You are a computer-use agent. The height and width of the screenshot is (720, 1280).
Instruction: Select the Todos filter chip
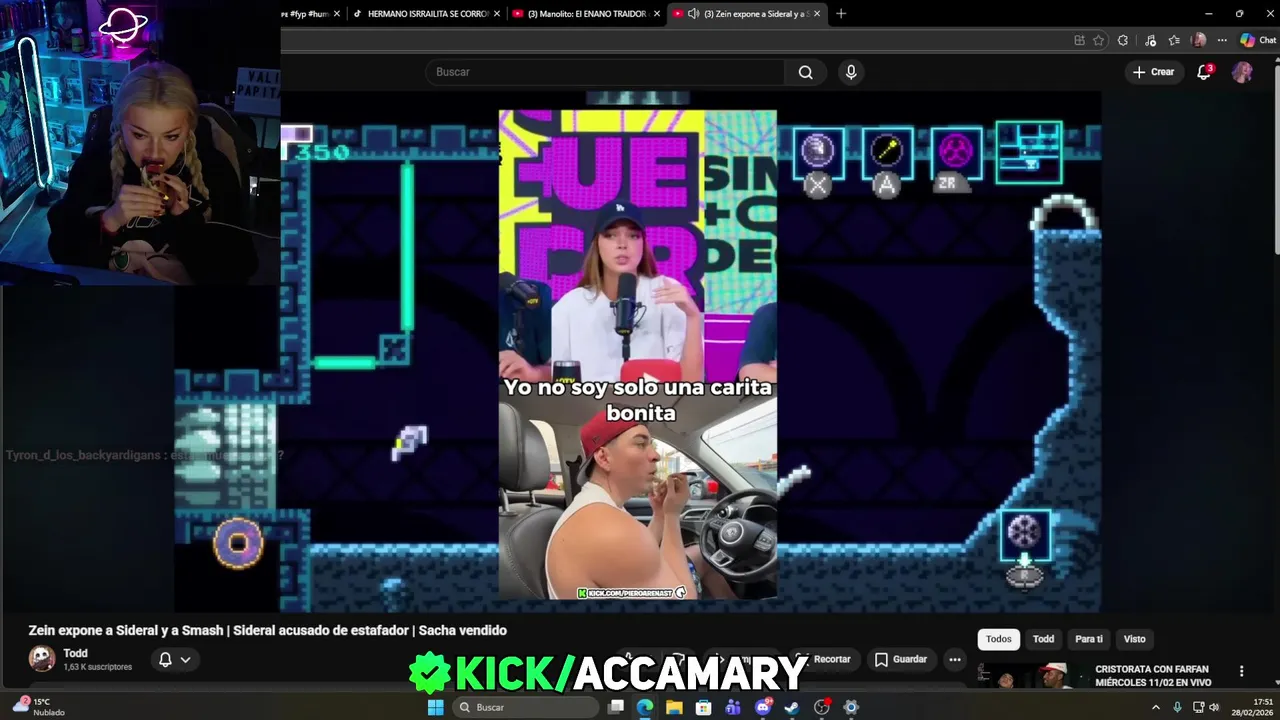pyautogui.click(x=999, y=639)
